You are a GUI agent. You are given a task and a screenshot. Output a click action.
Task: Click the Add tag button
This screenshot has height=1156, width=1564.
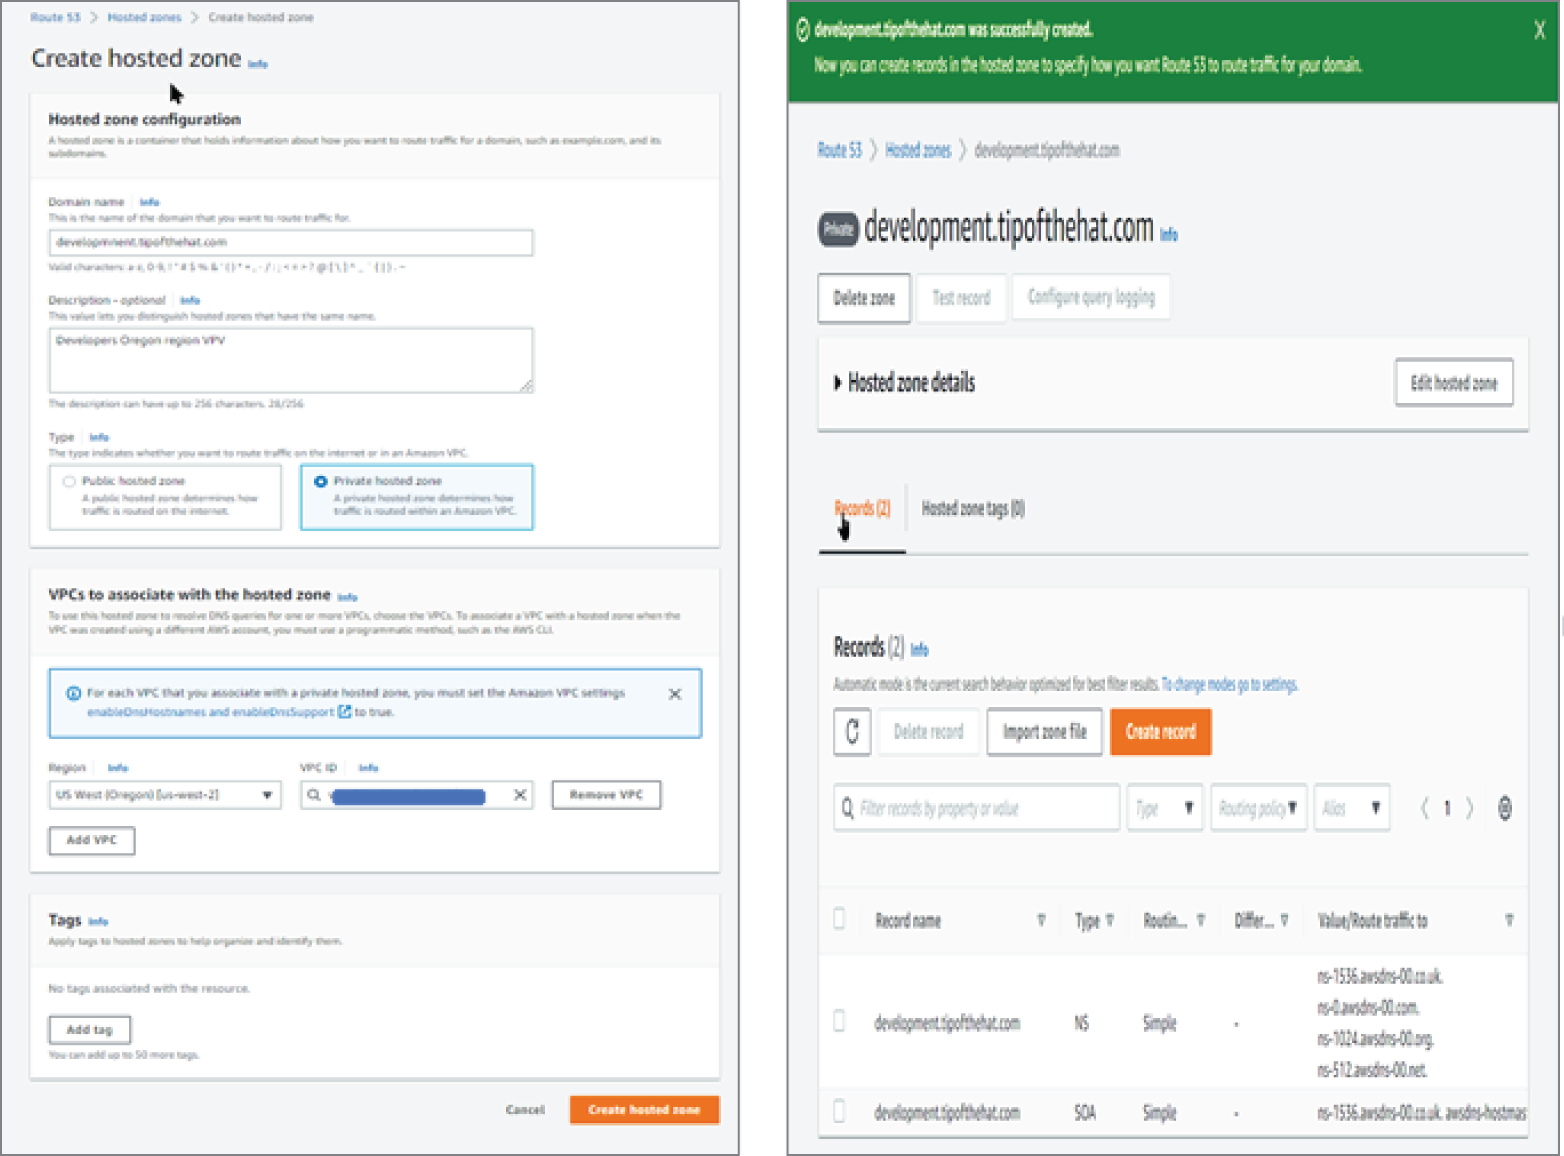90,1029
